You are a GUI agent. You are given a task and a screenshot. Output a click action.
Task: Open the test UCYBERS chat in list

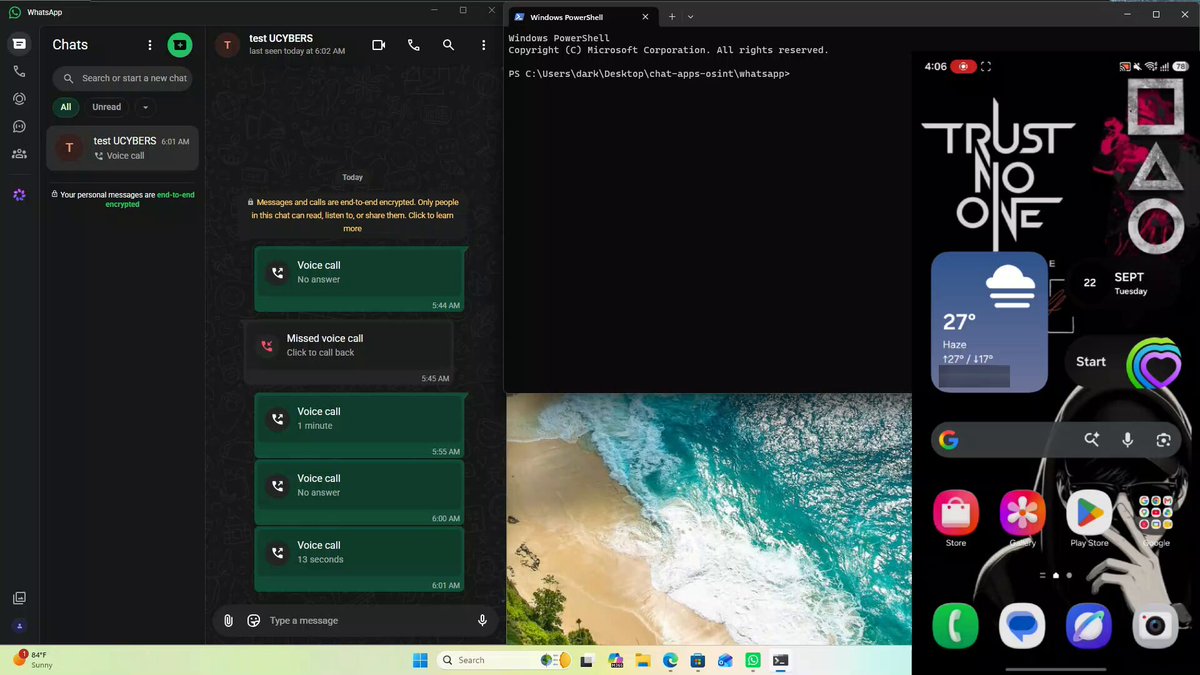pos(122,148)
